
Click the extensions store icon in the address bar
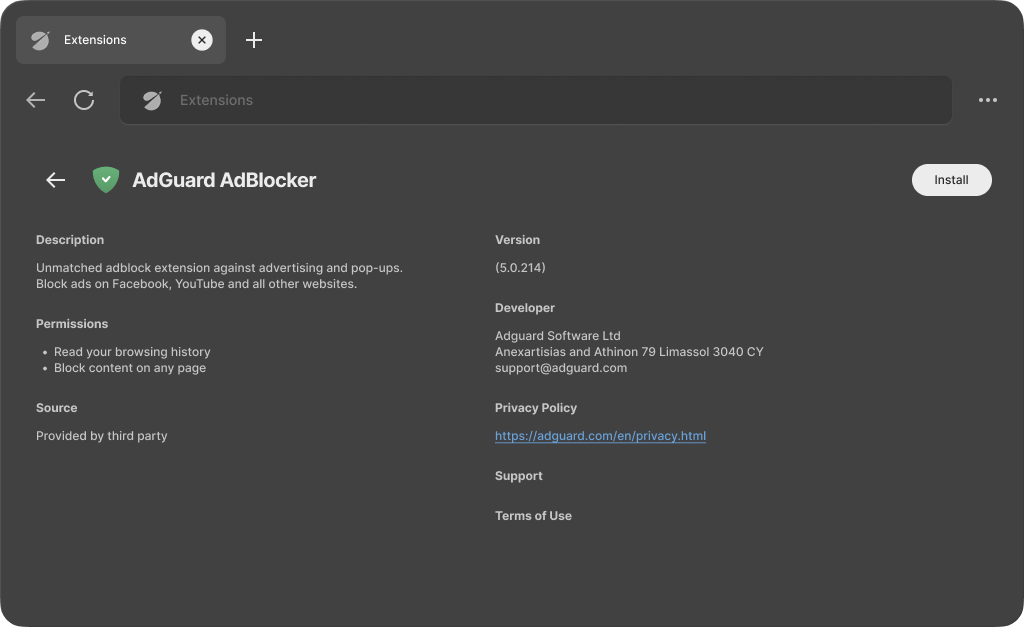click(x=151, y=100)
